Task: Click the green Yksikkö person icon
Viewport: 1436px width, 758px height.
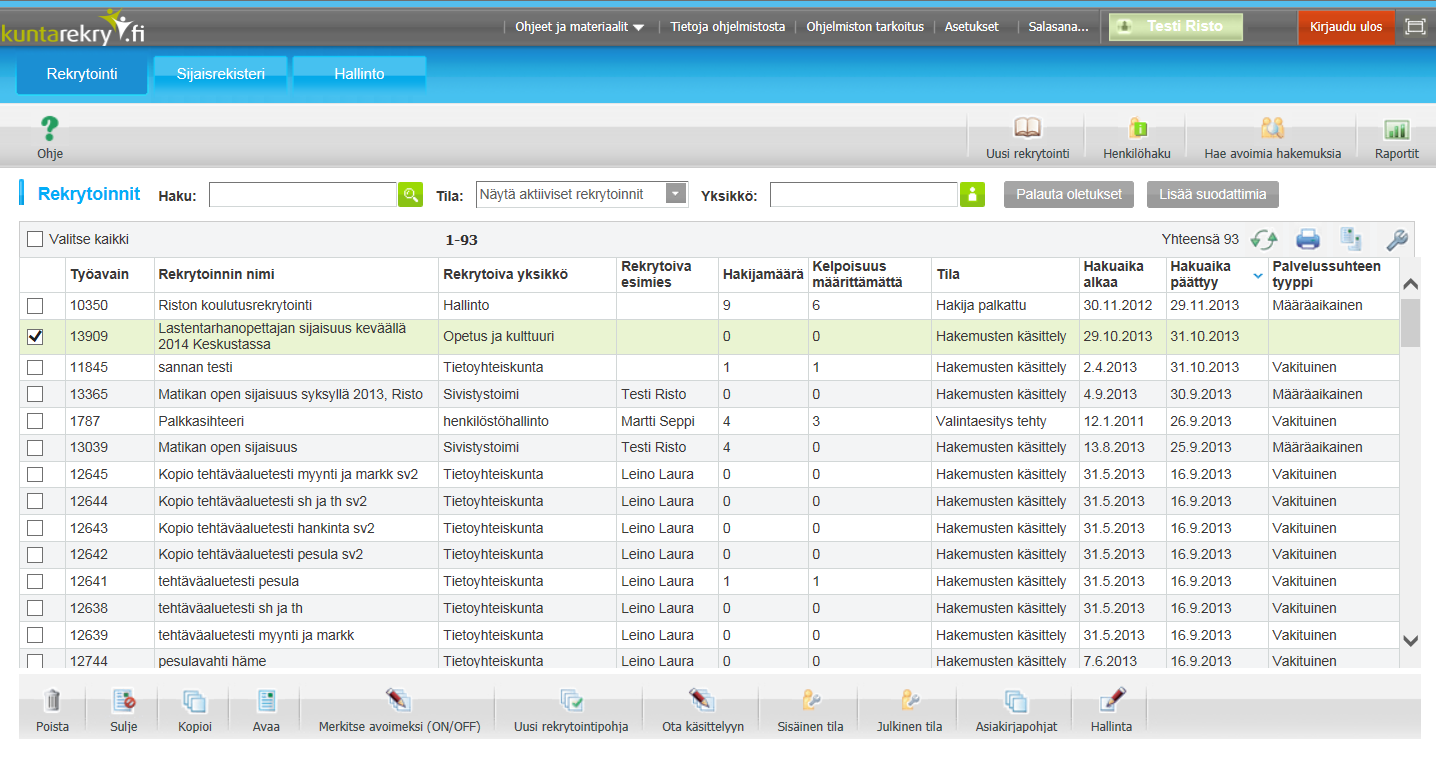Action: pos(972,194)
